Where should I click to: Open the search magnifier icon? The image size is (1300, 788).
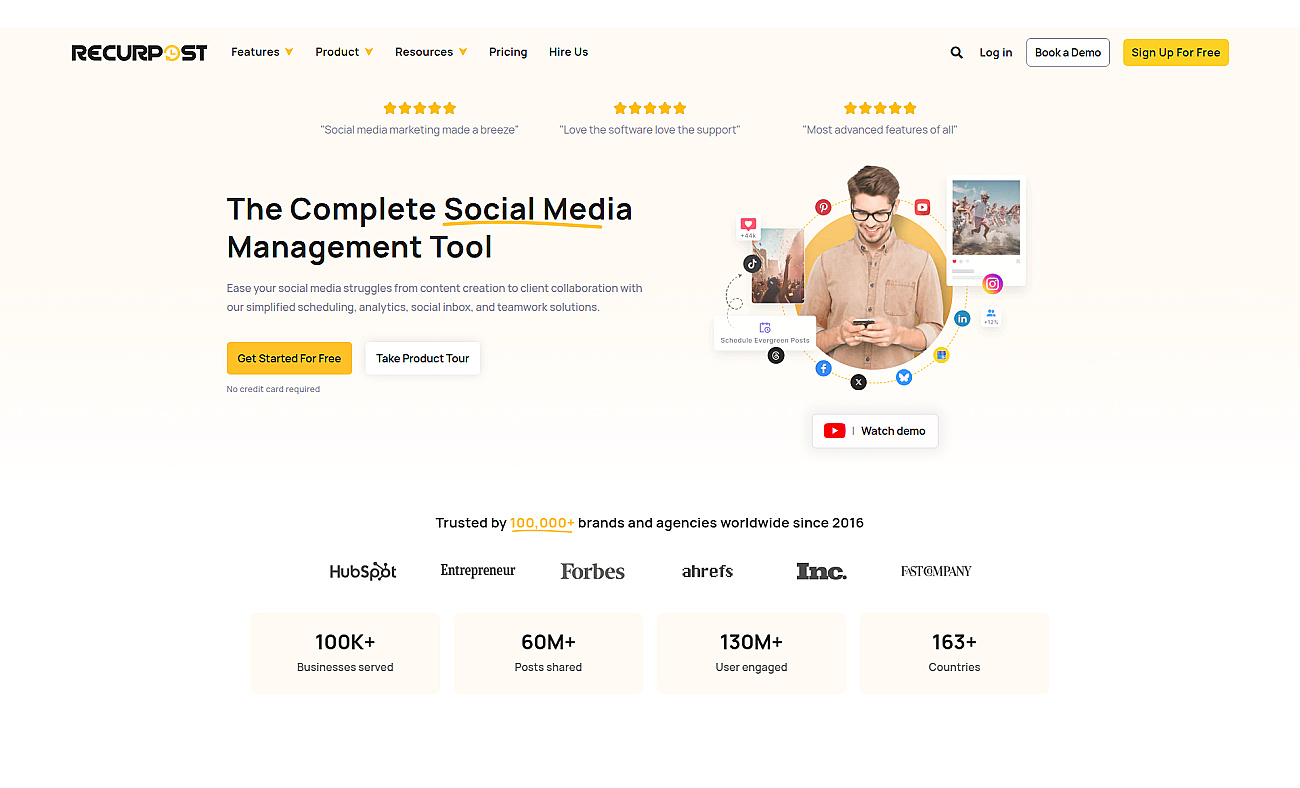click(x=956, y=52)
